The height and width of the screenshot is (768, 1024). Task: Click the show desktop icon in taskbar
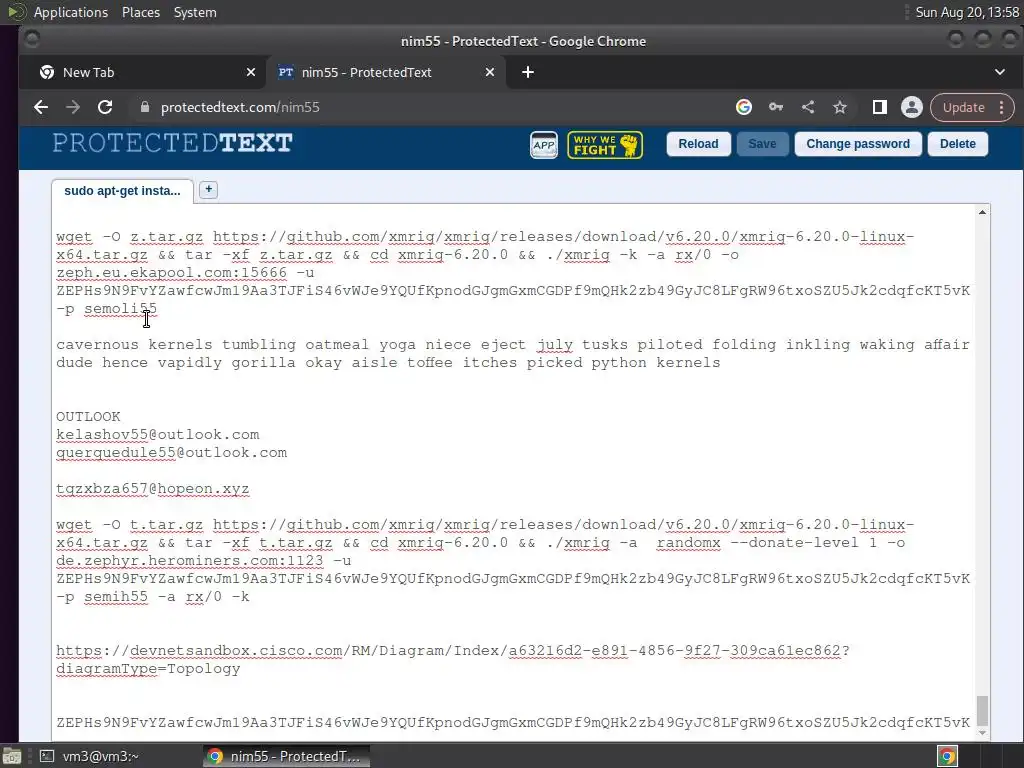[x=11, y=756]
